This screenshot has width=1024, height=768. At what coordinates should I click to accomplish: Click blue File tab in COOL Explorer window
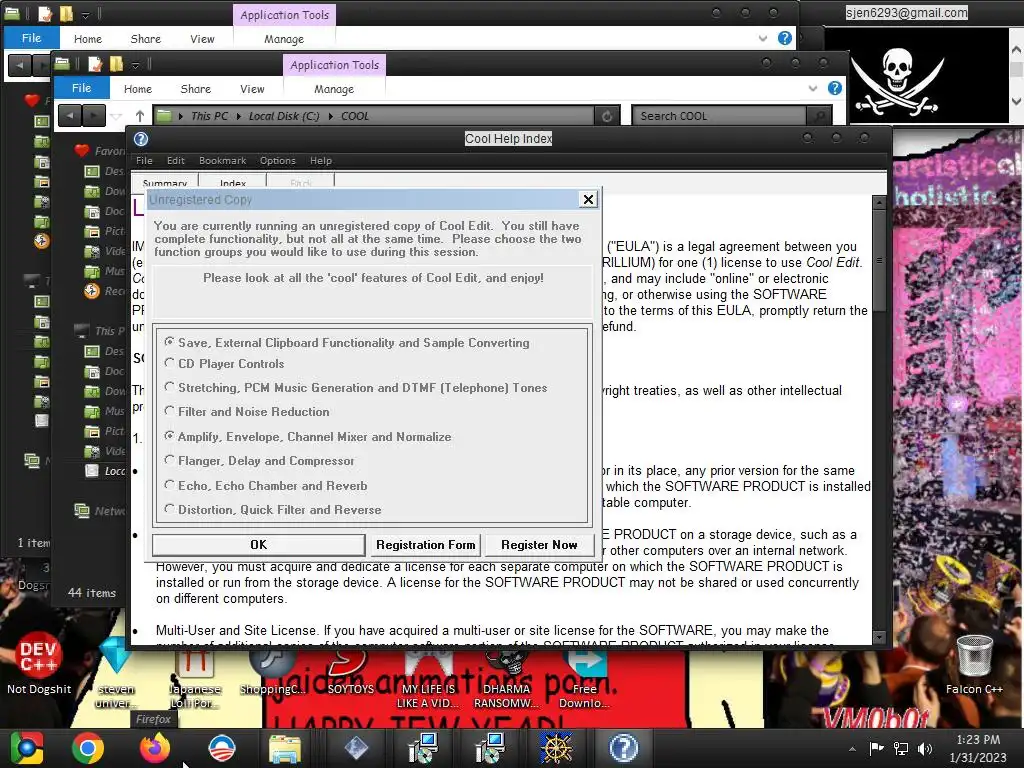(81, 88)
